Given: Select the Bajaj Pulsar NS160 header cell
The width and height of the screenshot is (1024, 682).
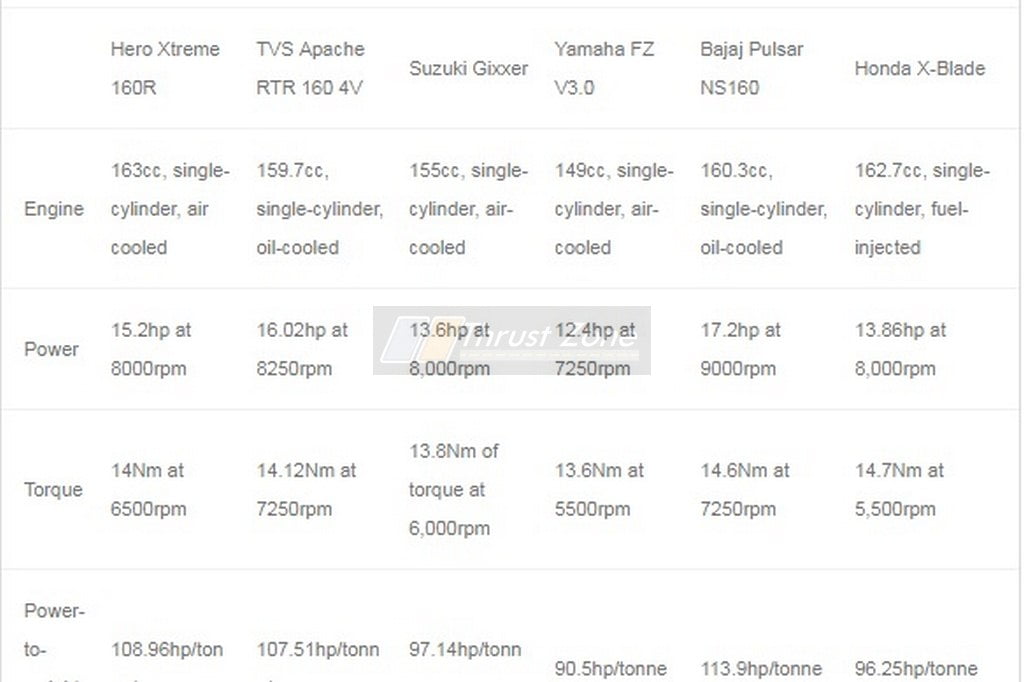Looking at the screenshot, I should (x=752, y=68).
